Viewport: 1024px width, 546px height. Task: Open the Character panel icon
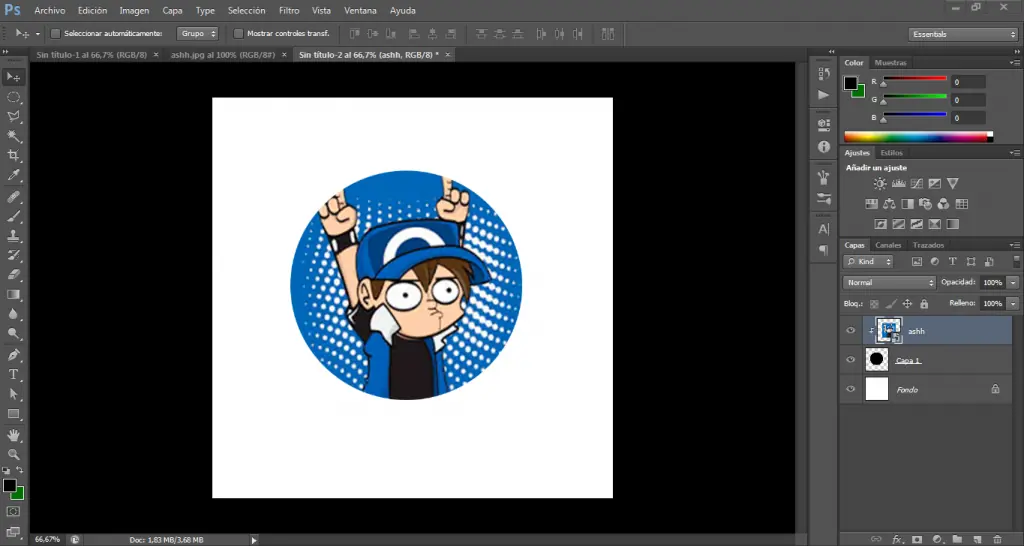(824, 229)
